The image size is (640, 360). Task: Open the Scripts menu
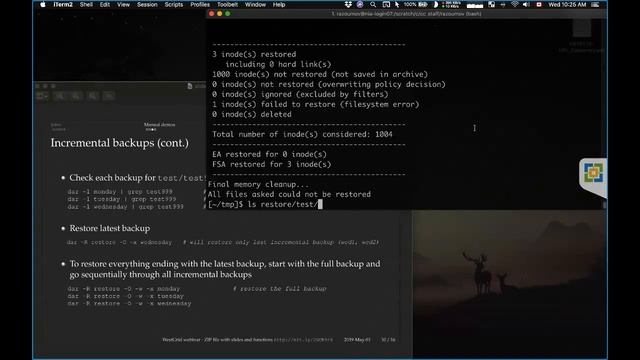click(x=174, y=4)
